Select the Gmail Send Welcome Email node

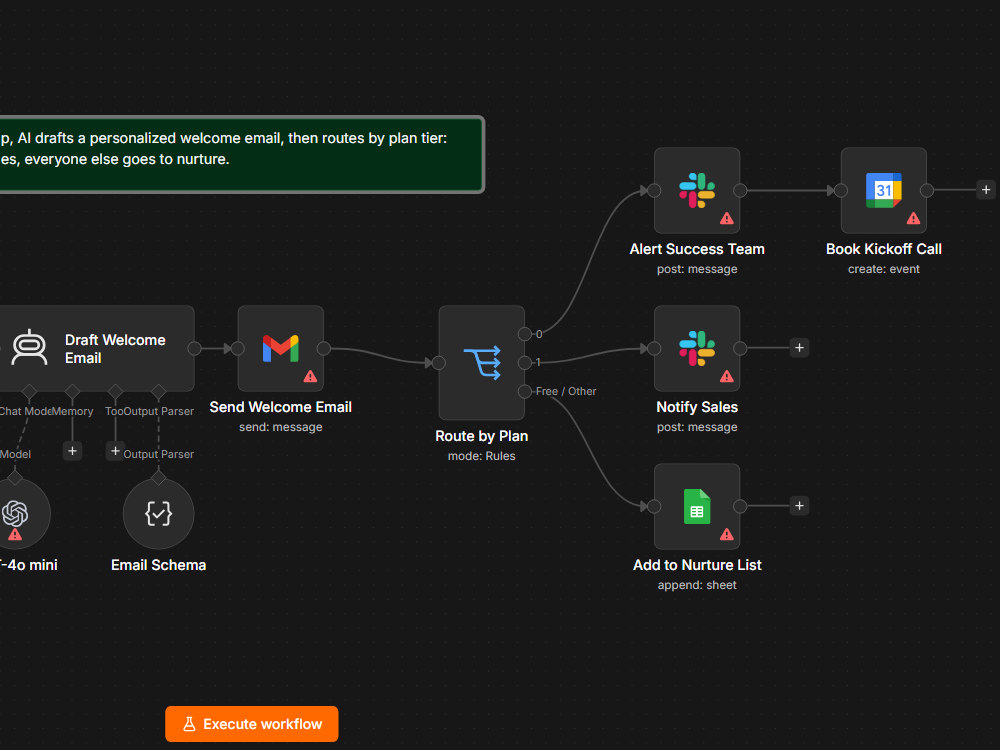(x=281, y=348)
